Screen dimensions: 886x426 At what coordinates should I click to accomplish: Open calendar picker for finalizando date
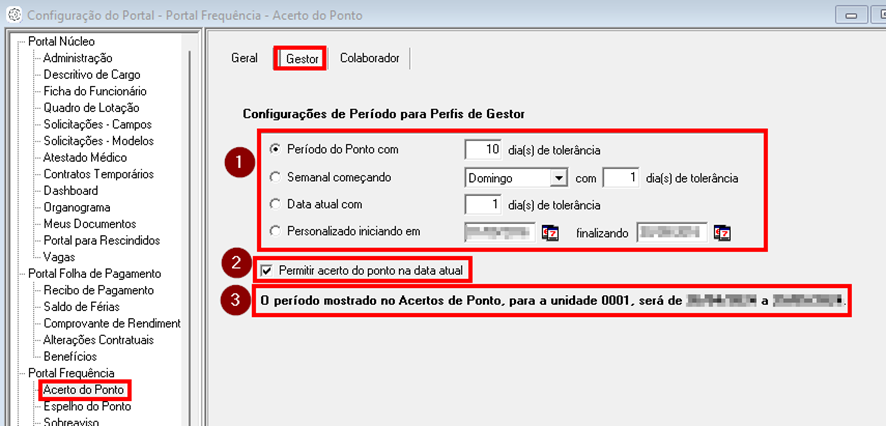coord(723,233)
